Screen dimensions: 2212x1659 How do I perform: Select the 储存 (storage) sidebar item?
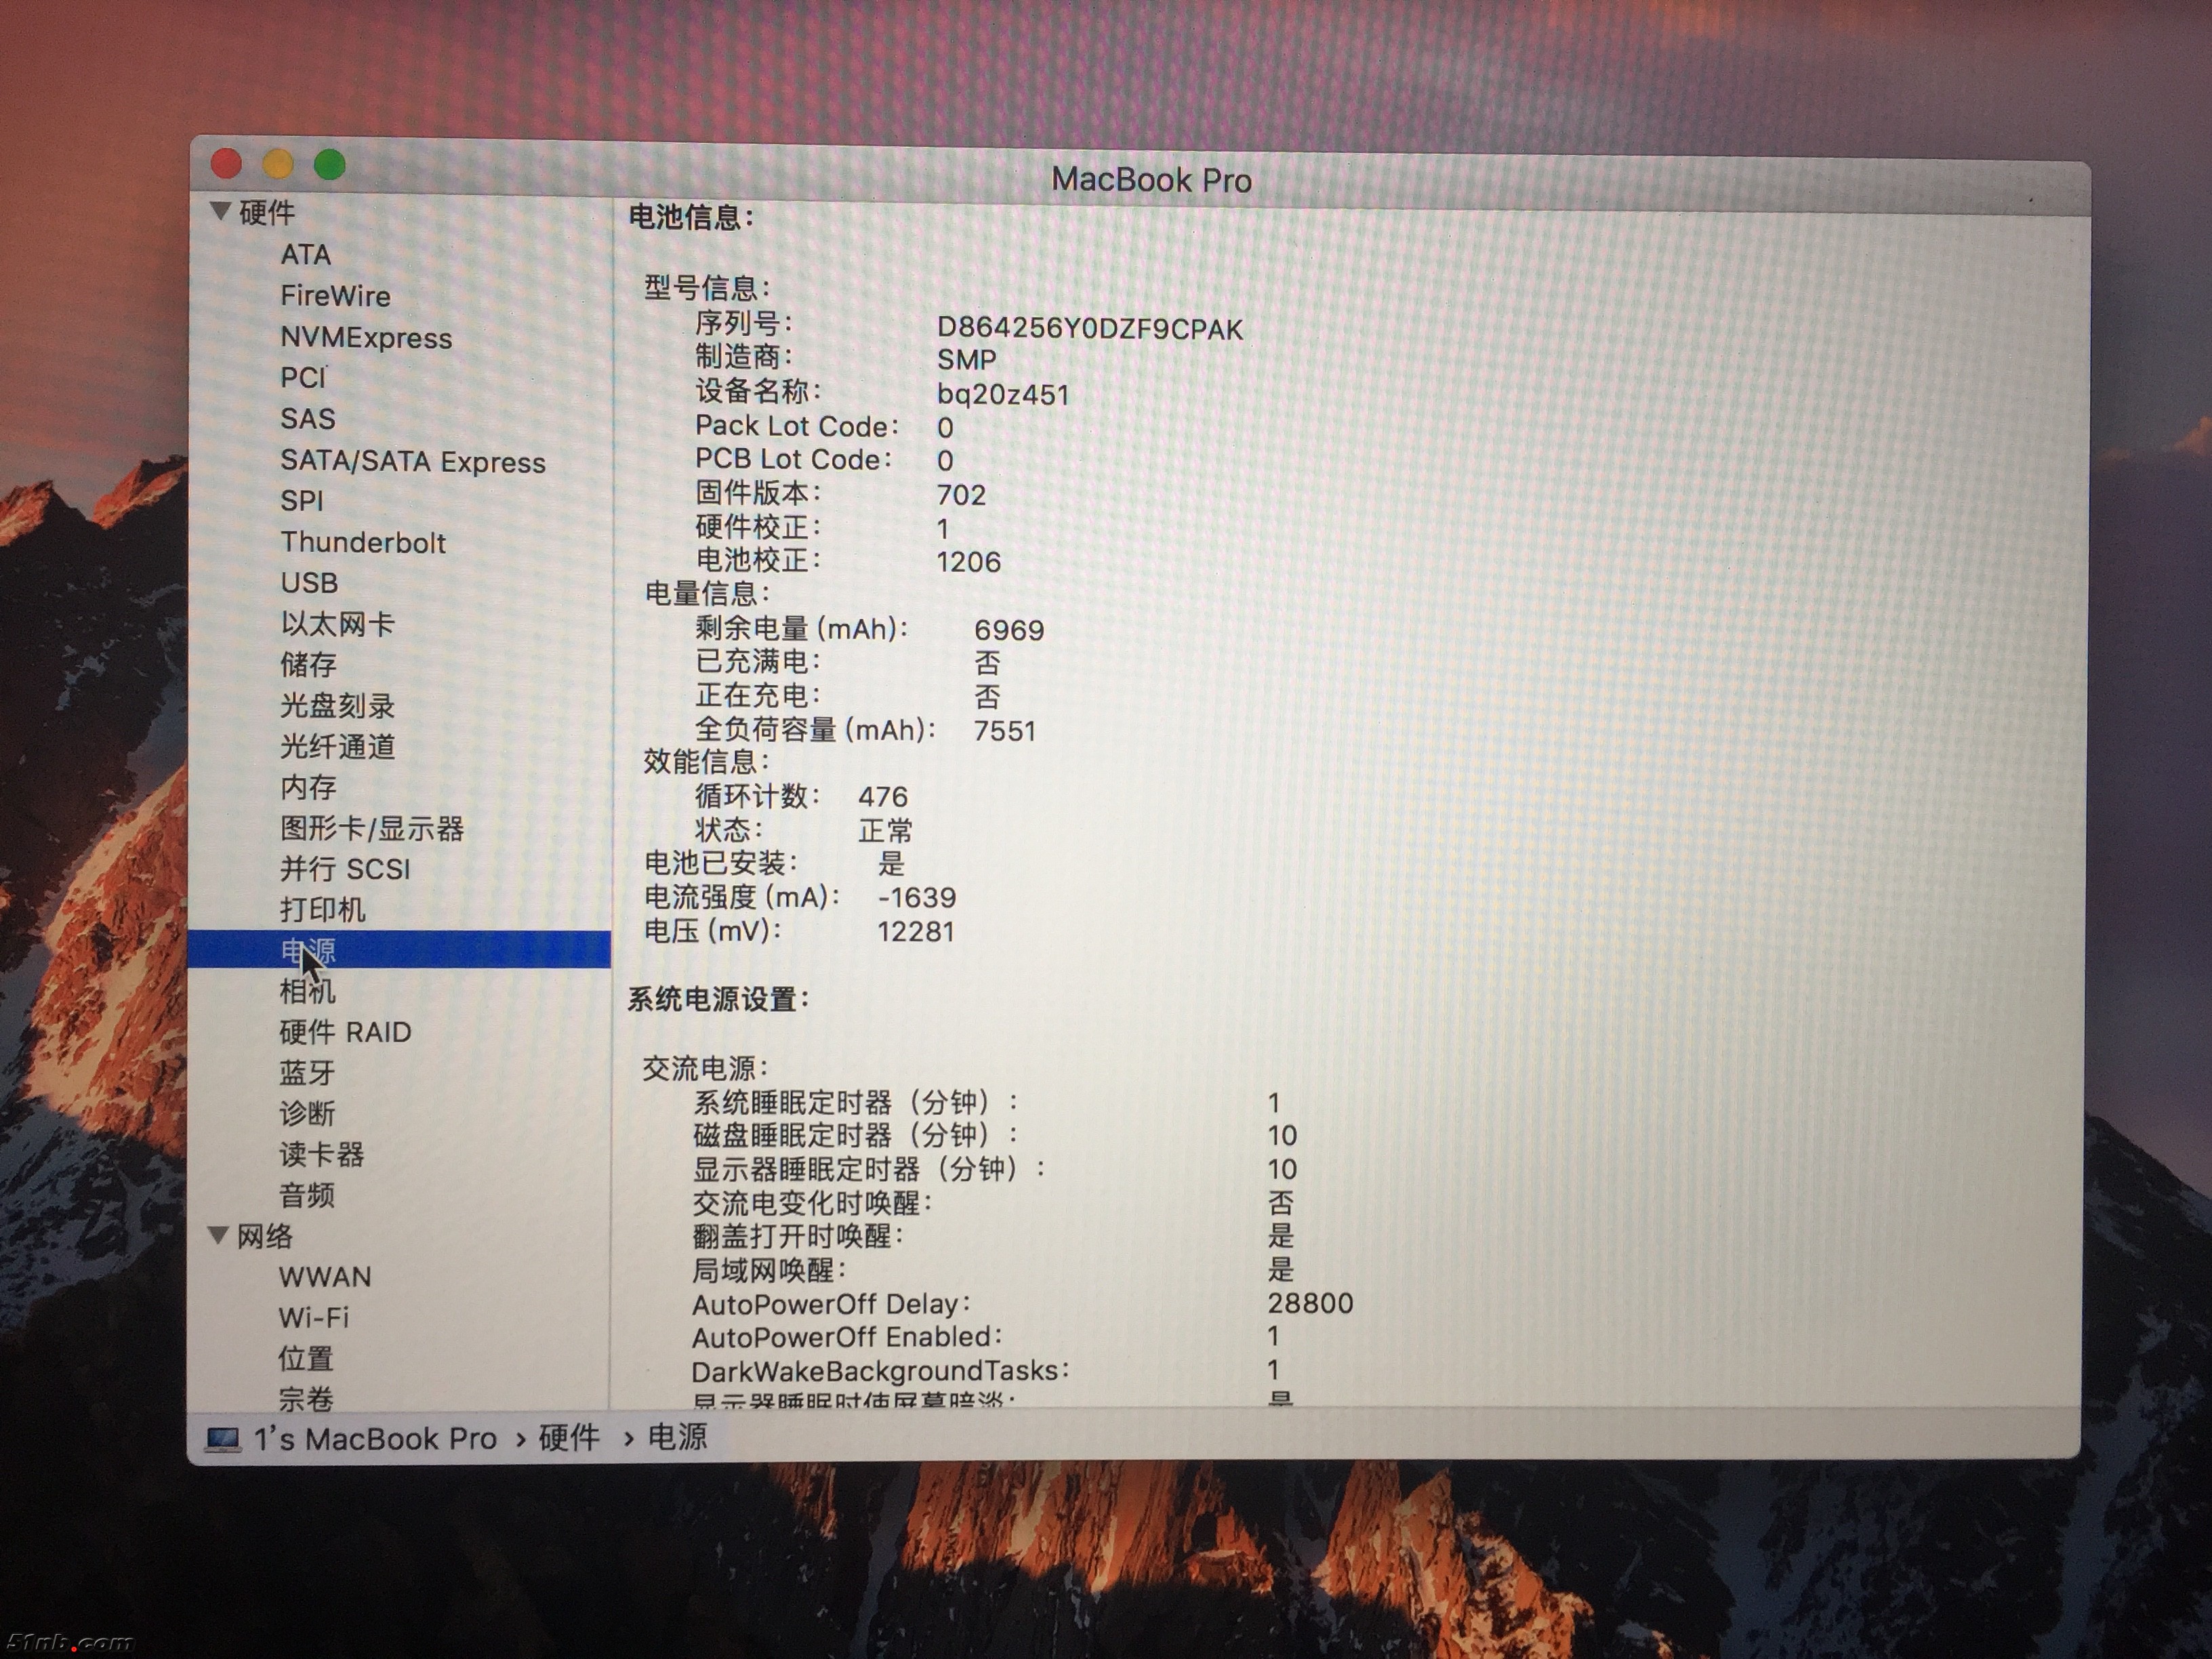(308, 664)
